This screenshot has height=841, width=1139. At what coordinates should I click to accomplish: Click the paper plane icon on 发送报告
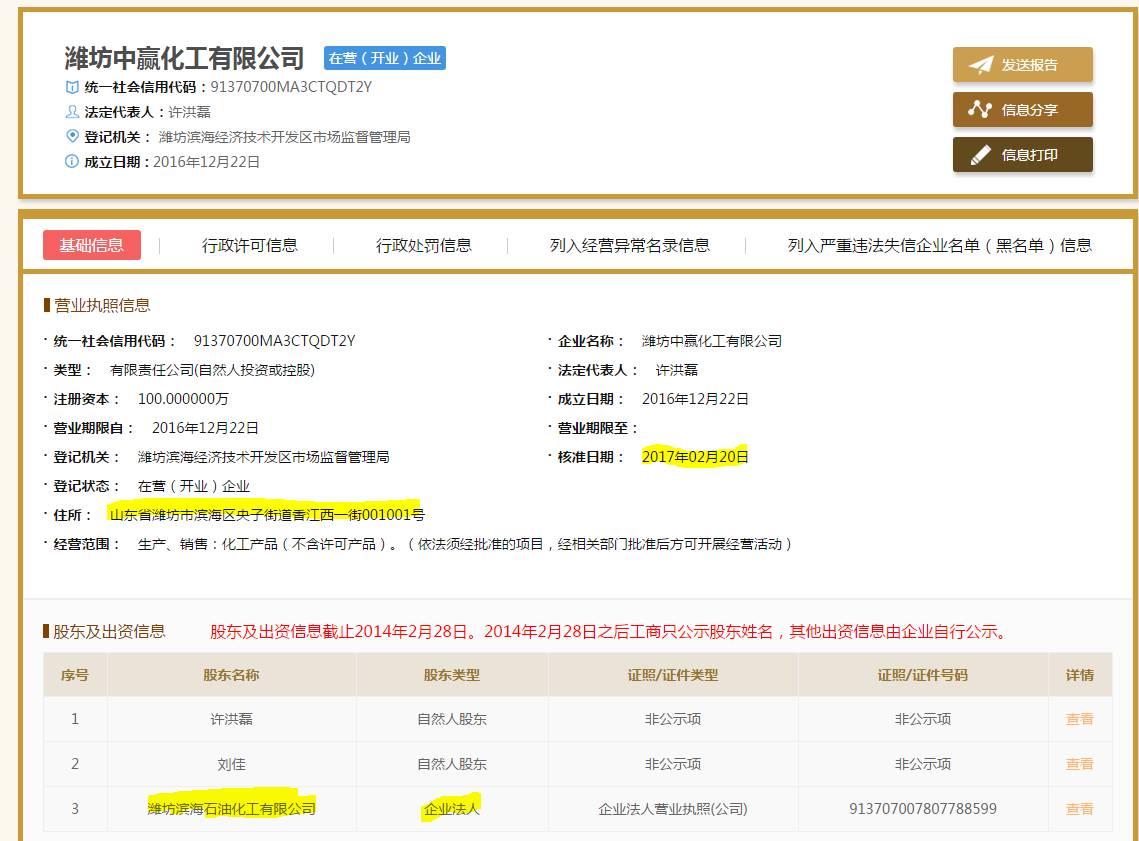tap(981, 65)
